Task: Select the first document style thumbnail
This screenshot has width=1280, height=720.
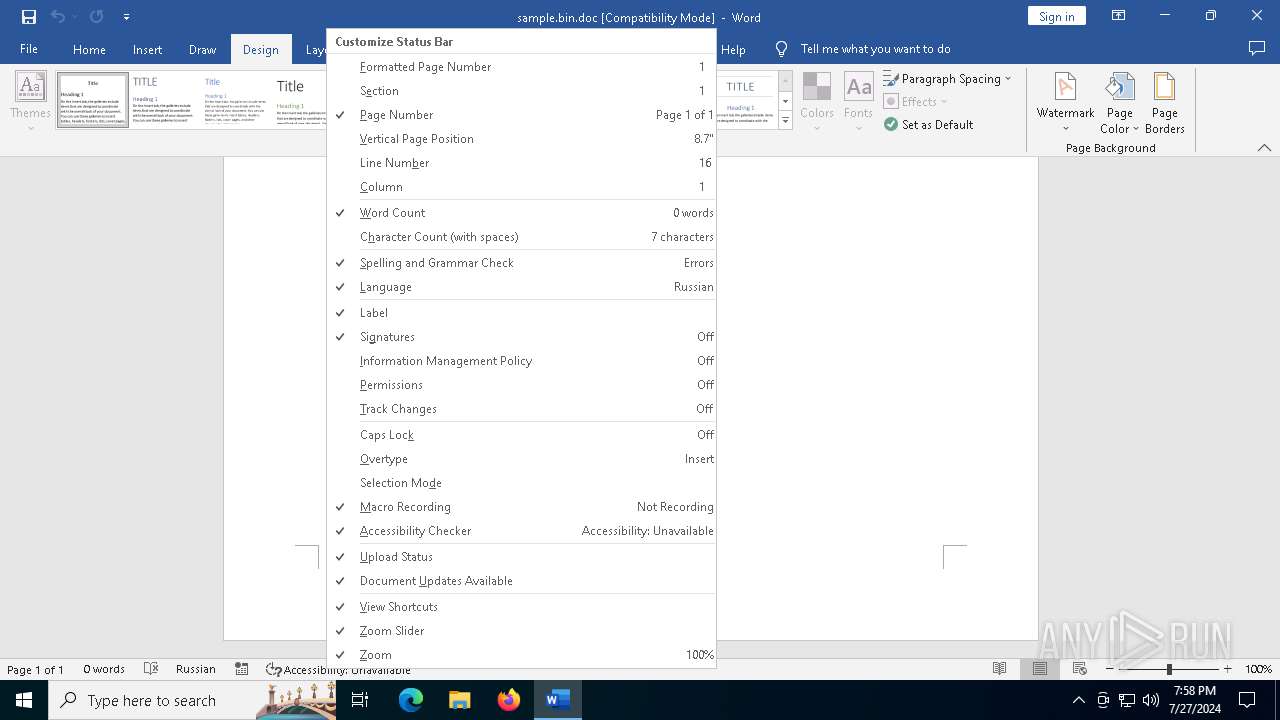Action: [x=93, y=100]
